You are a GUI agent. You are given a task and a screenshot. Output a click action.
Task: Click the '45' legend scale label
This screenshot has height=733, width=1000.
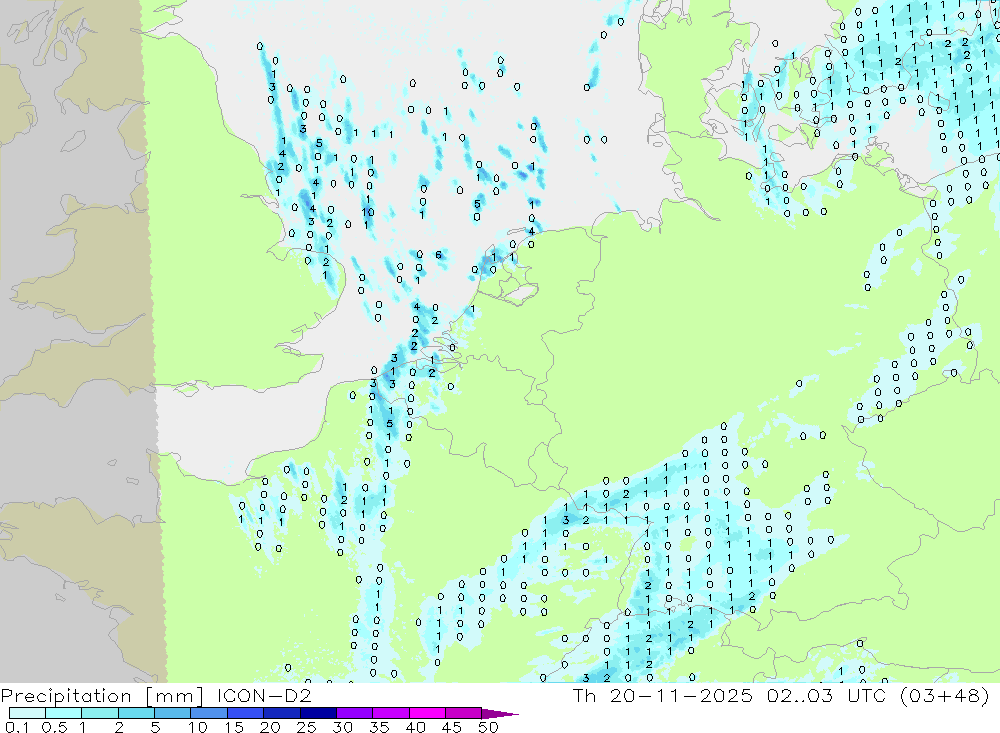click(x=452, y=727)
